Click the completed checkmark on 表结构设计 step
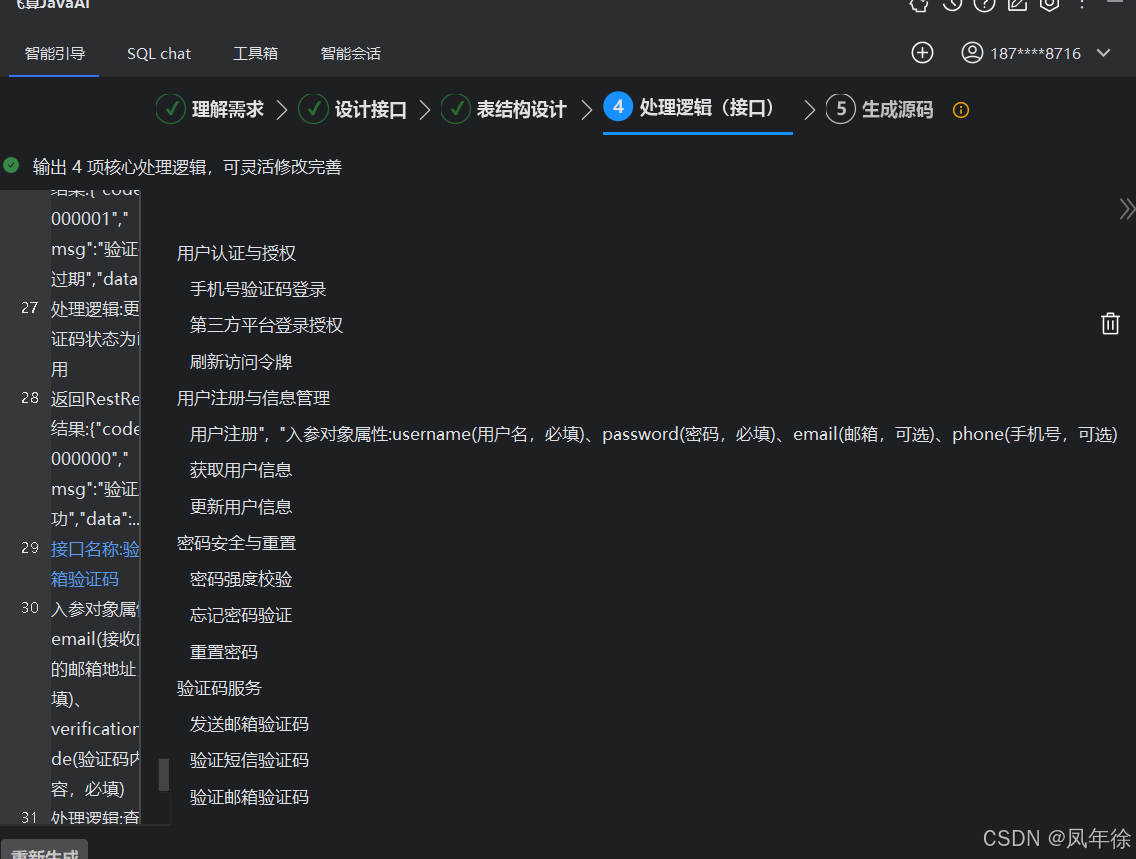This screenshot has height=859, width=1136. pyautogui.click(x=456, y=109)
